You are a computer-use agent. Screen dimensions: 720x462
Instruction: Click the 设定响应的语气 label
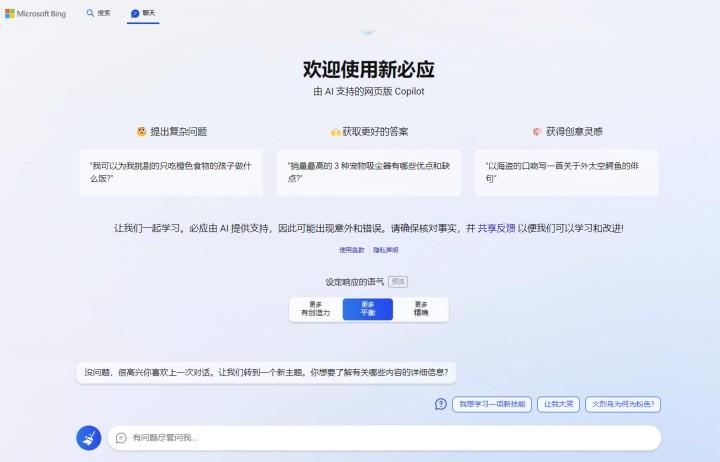pos(354,282)
